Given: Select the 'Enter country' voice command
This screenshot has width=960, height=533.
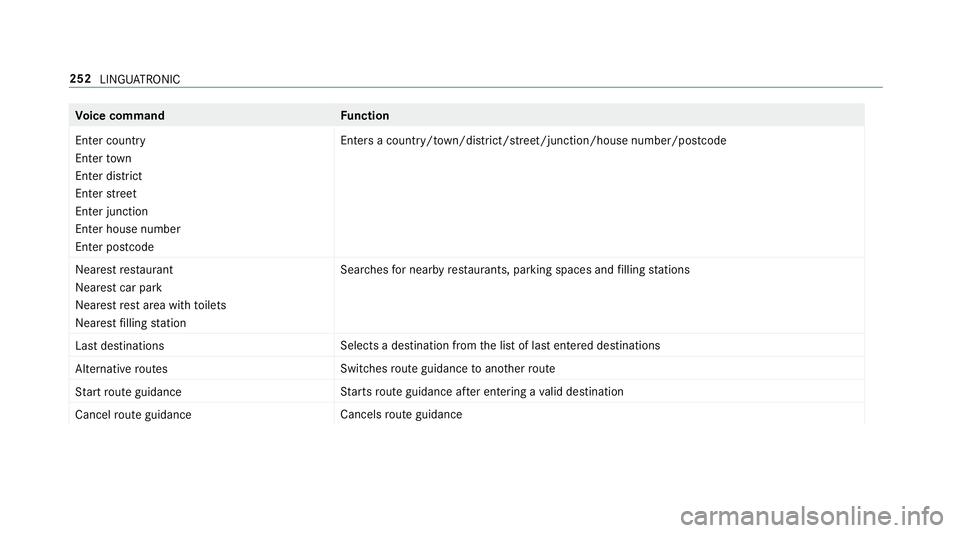Looking at the screenshot, I should [x=110, y=141].
